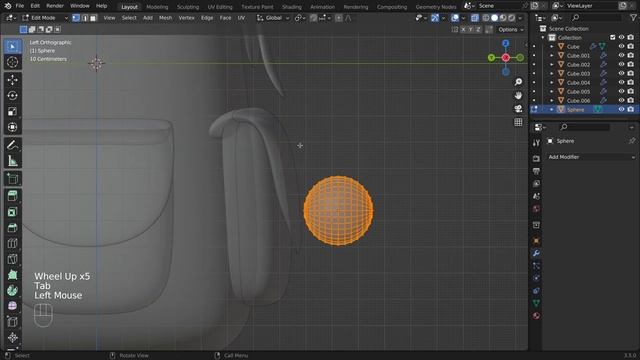Select the Spin tool
This screenshot has height=360, width=640.
pos(13,291)
